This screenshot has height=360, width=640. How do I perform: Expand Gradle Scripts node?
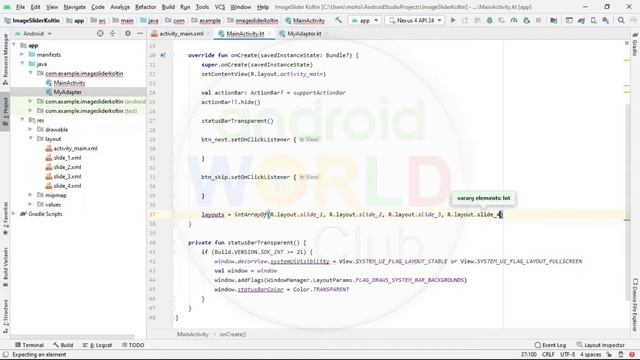(x=15, y=213)
